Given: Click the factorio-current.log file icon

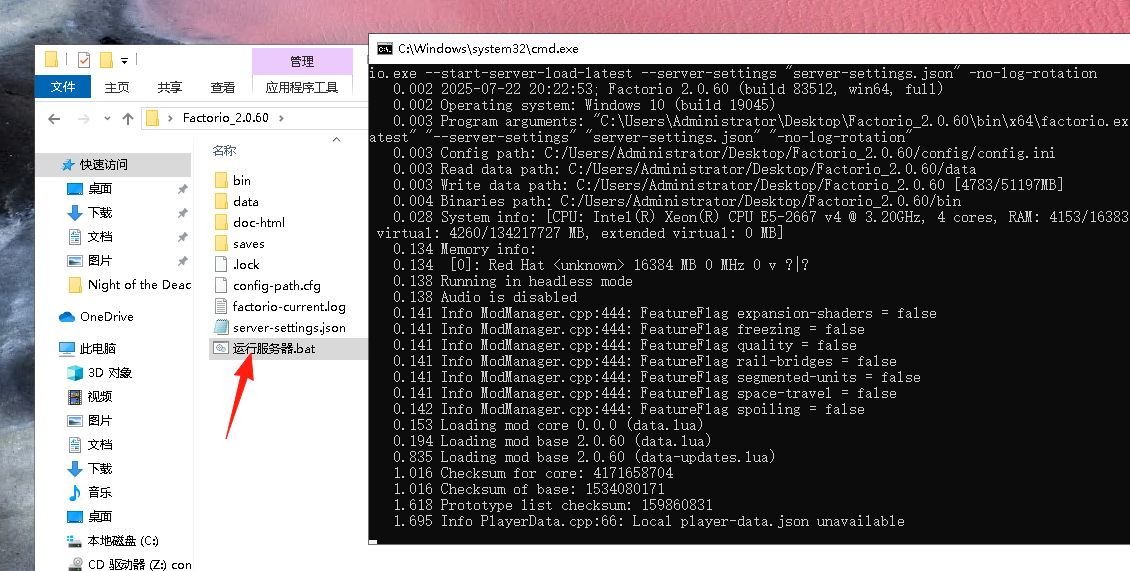Looking at the screenshot, I should tap(221, 306).
